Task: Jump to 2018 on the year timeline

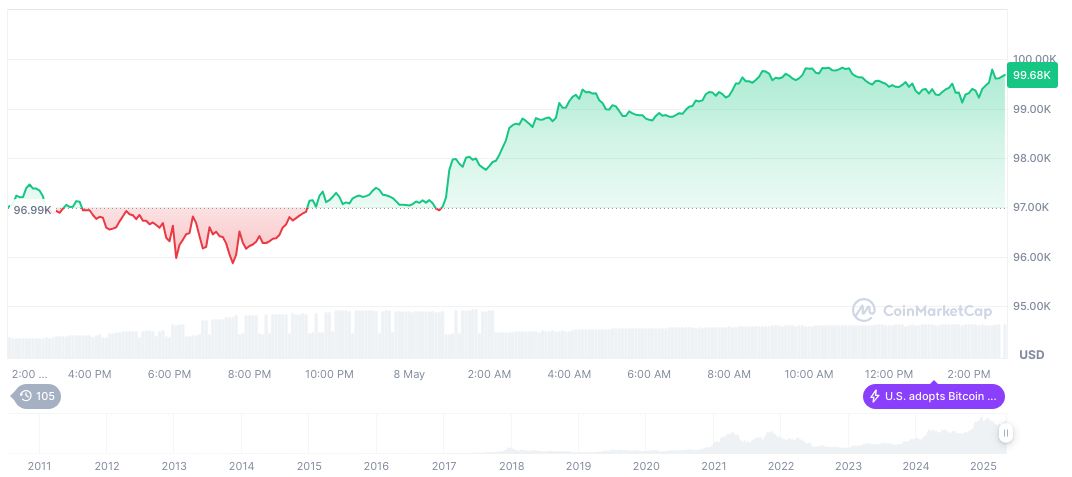Action: click(x=511, y=466)
